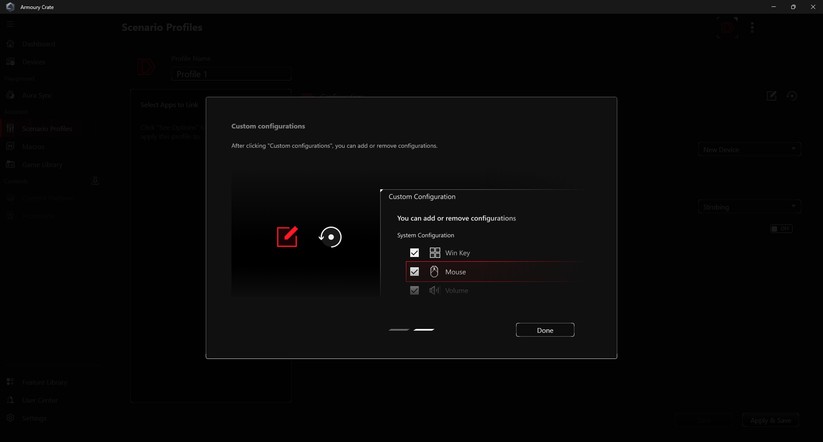This screenshot has height=442, width=823.
Task: Open Settings in the sidebar
Action: pos(34,418)
